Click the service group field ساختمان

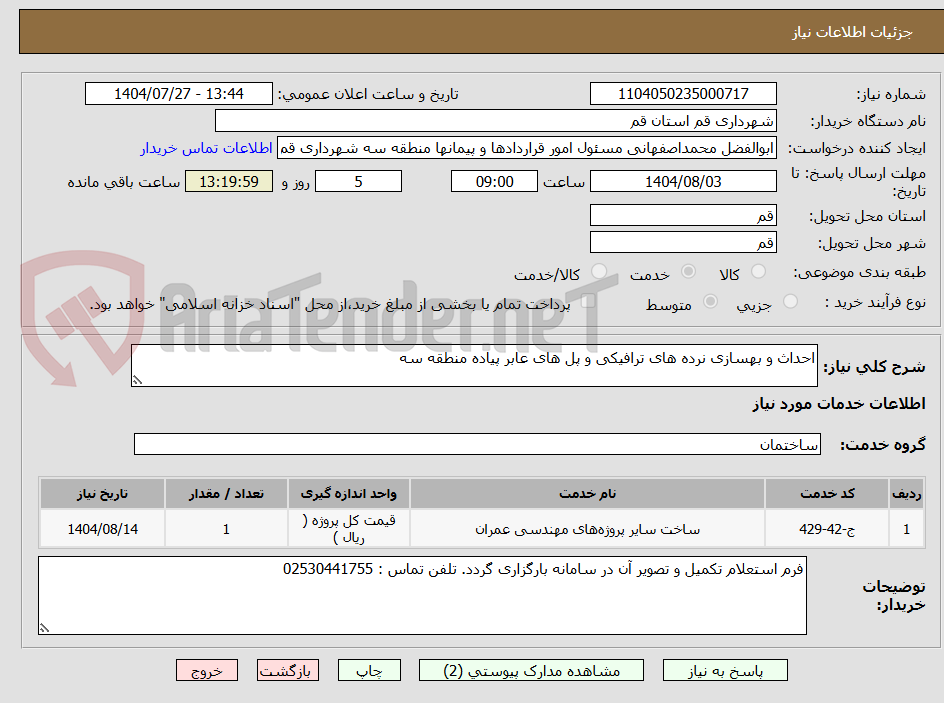pos(477,444)
